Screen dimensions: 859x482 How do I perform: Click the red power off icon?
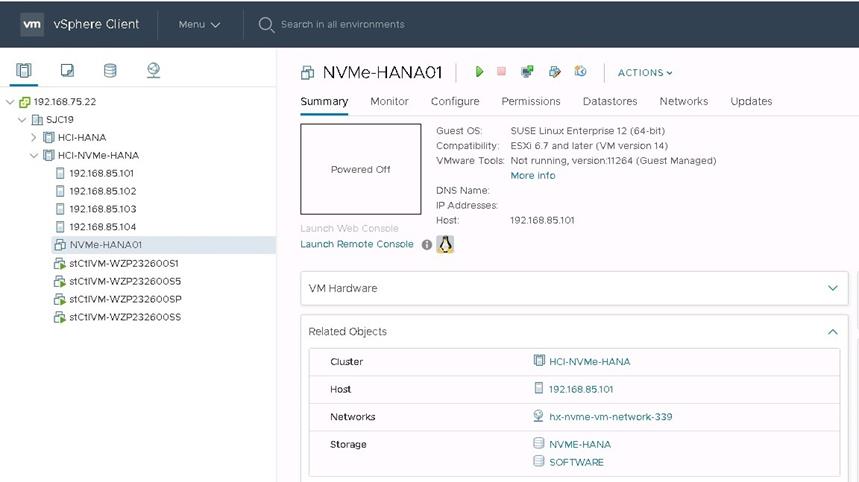pyautogui.click(x=501, y=71)
